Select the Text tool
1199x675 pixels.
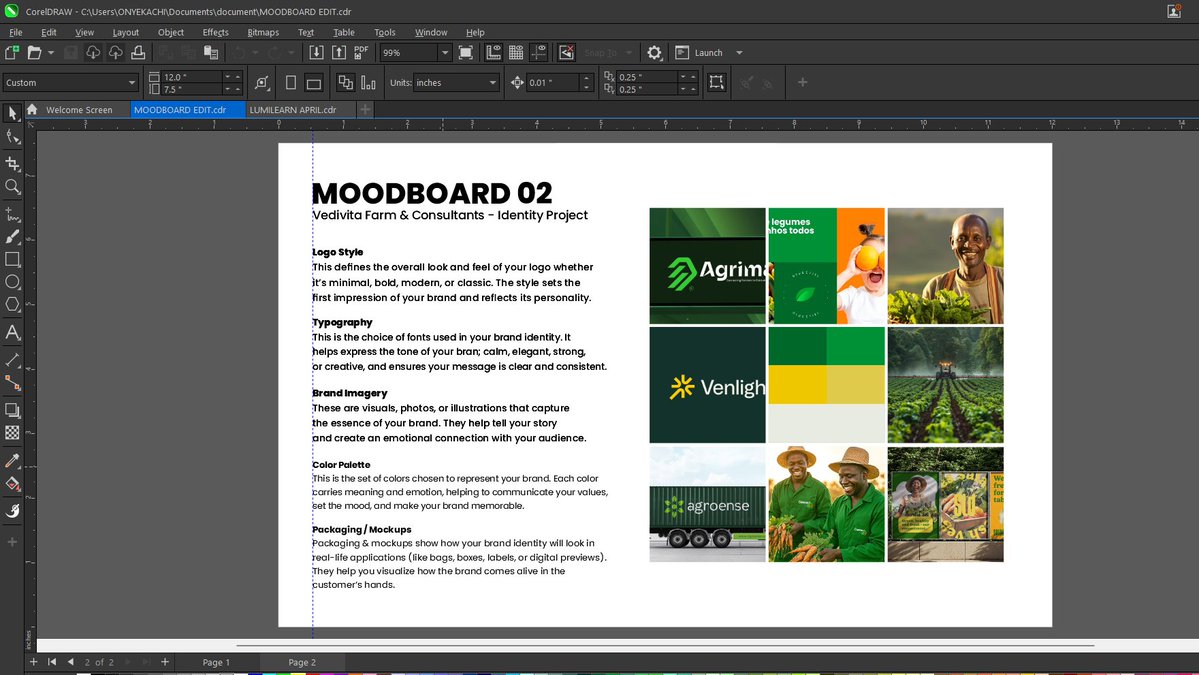pyautogui.click(x=12, y=333)
